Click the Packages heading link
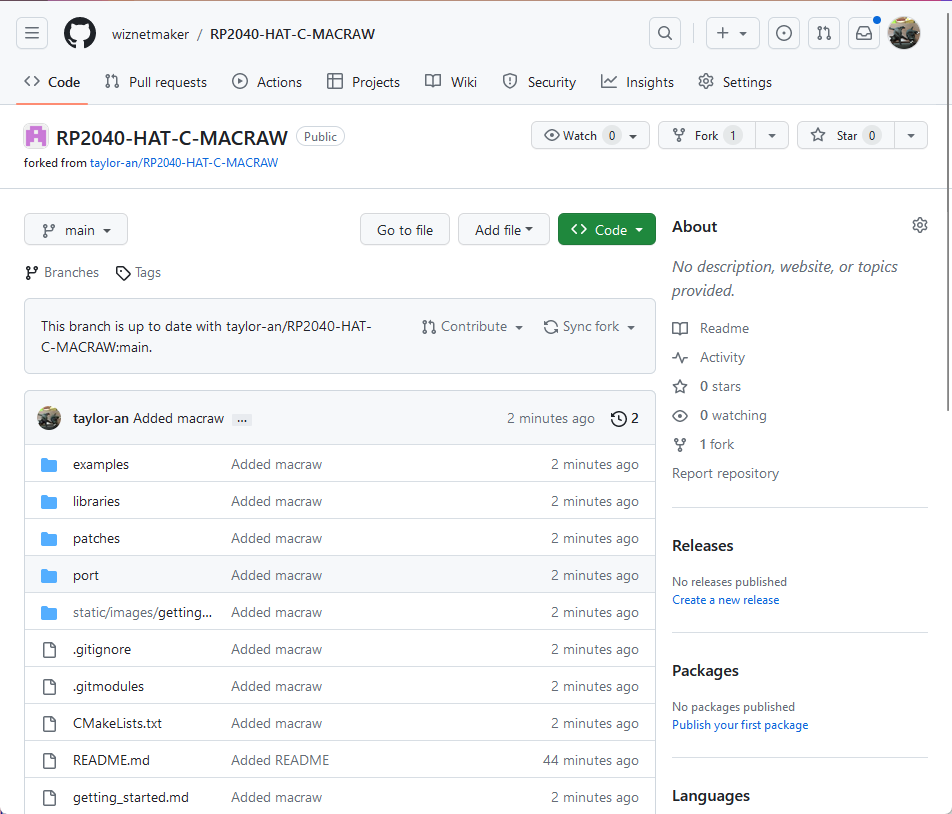952x814 pixels. [x=706, y=671]
